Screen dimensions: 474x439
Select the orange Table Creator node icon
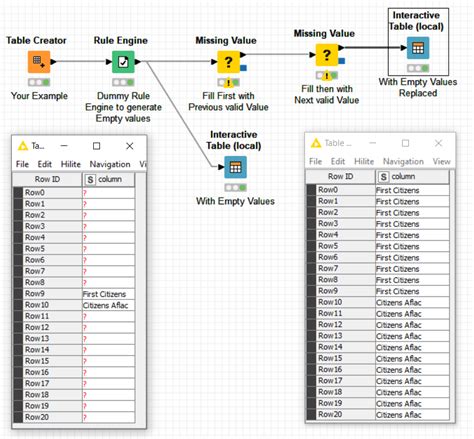(39, 62)
